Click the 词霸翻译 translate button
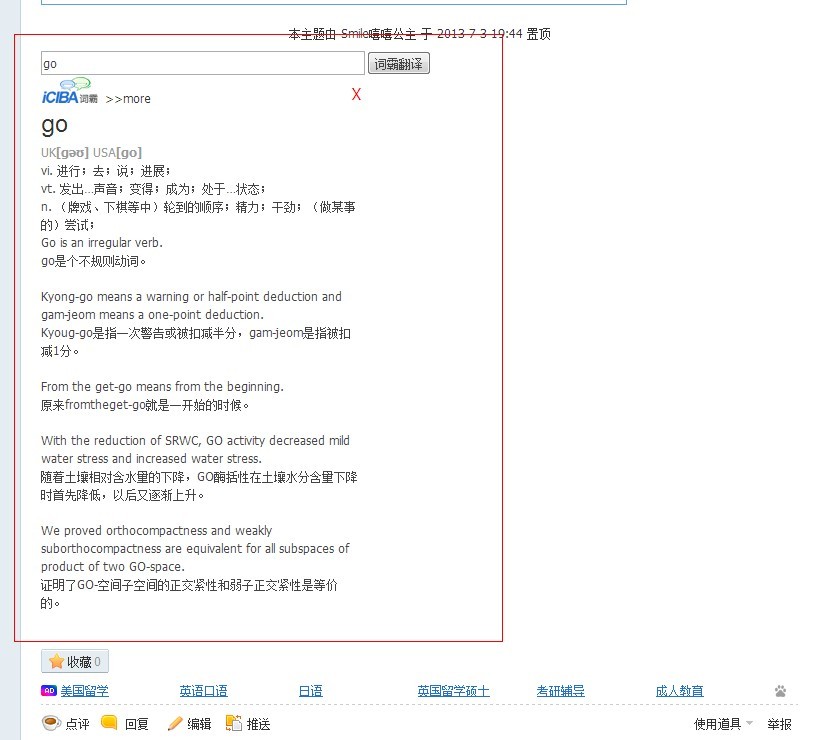The image size is (818, 740). click(399, 62)
